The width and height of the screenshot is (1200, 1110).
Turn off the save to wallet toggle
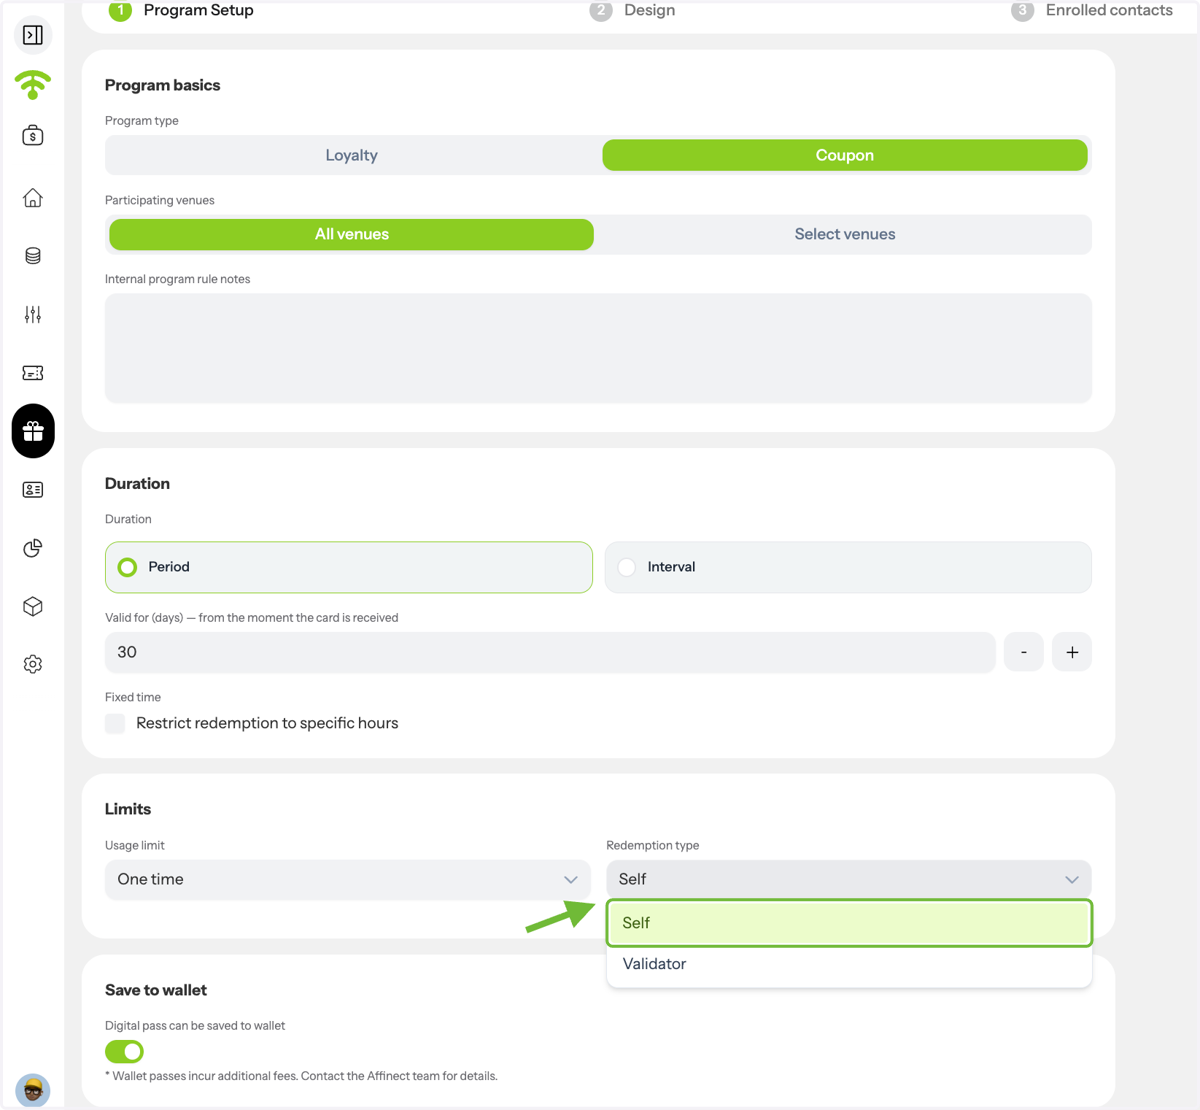point(124,1051)
